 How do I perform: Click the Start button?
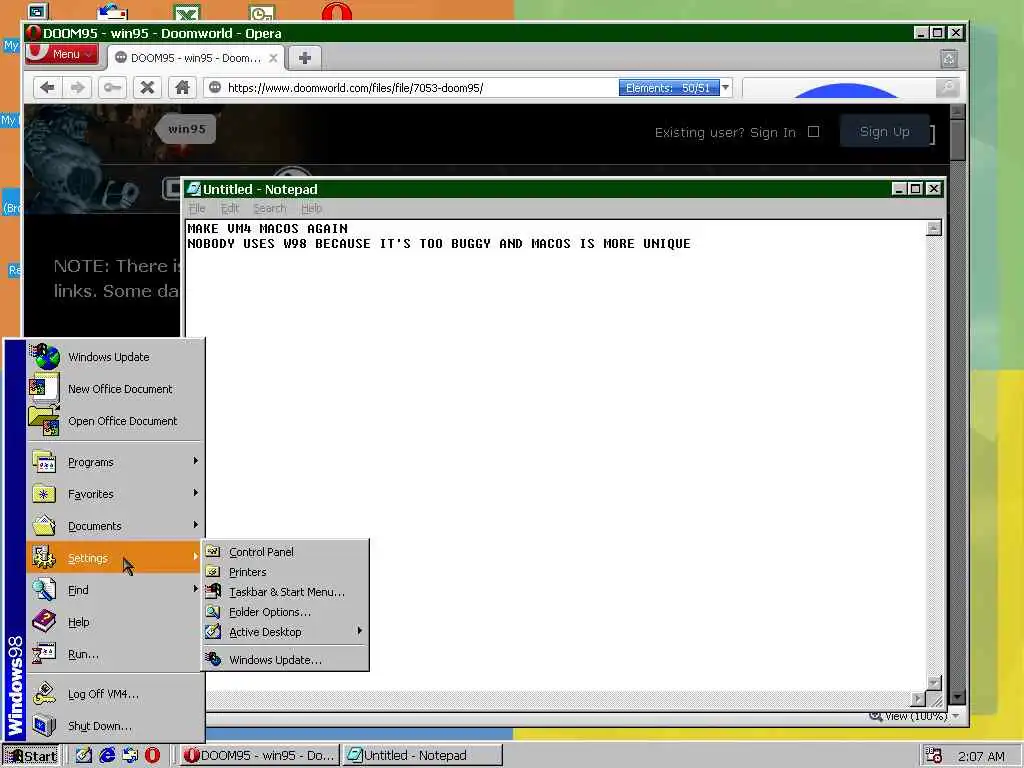[x=31, y=756]
